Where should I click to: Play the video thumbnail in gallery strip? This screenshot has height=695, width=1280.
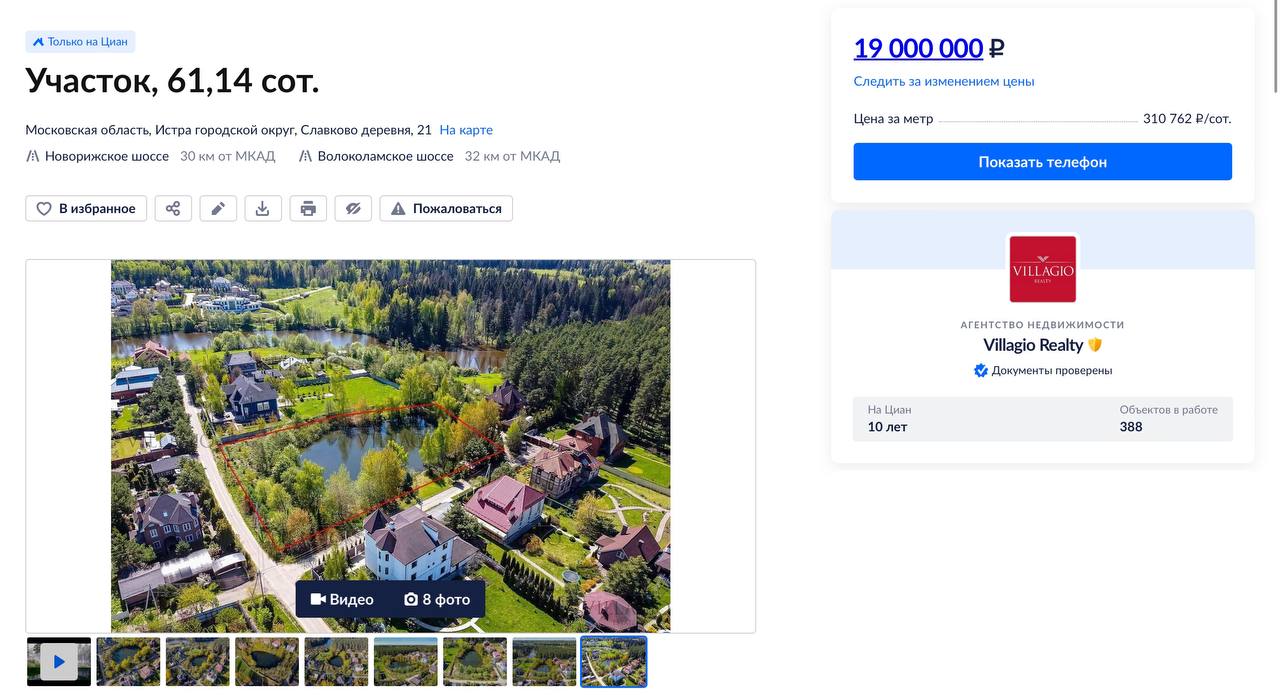(59, 662)
